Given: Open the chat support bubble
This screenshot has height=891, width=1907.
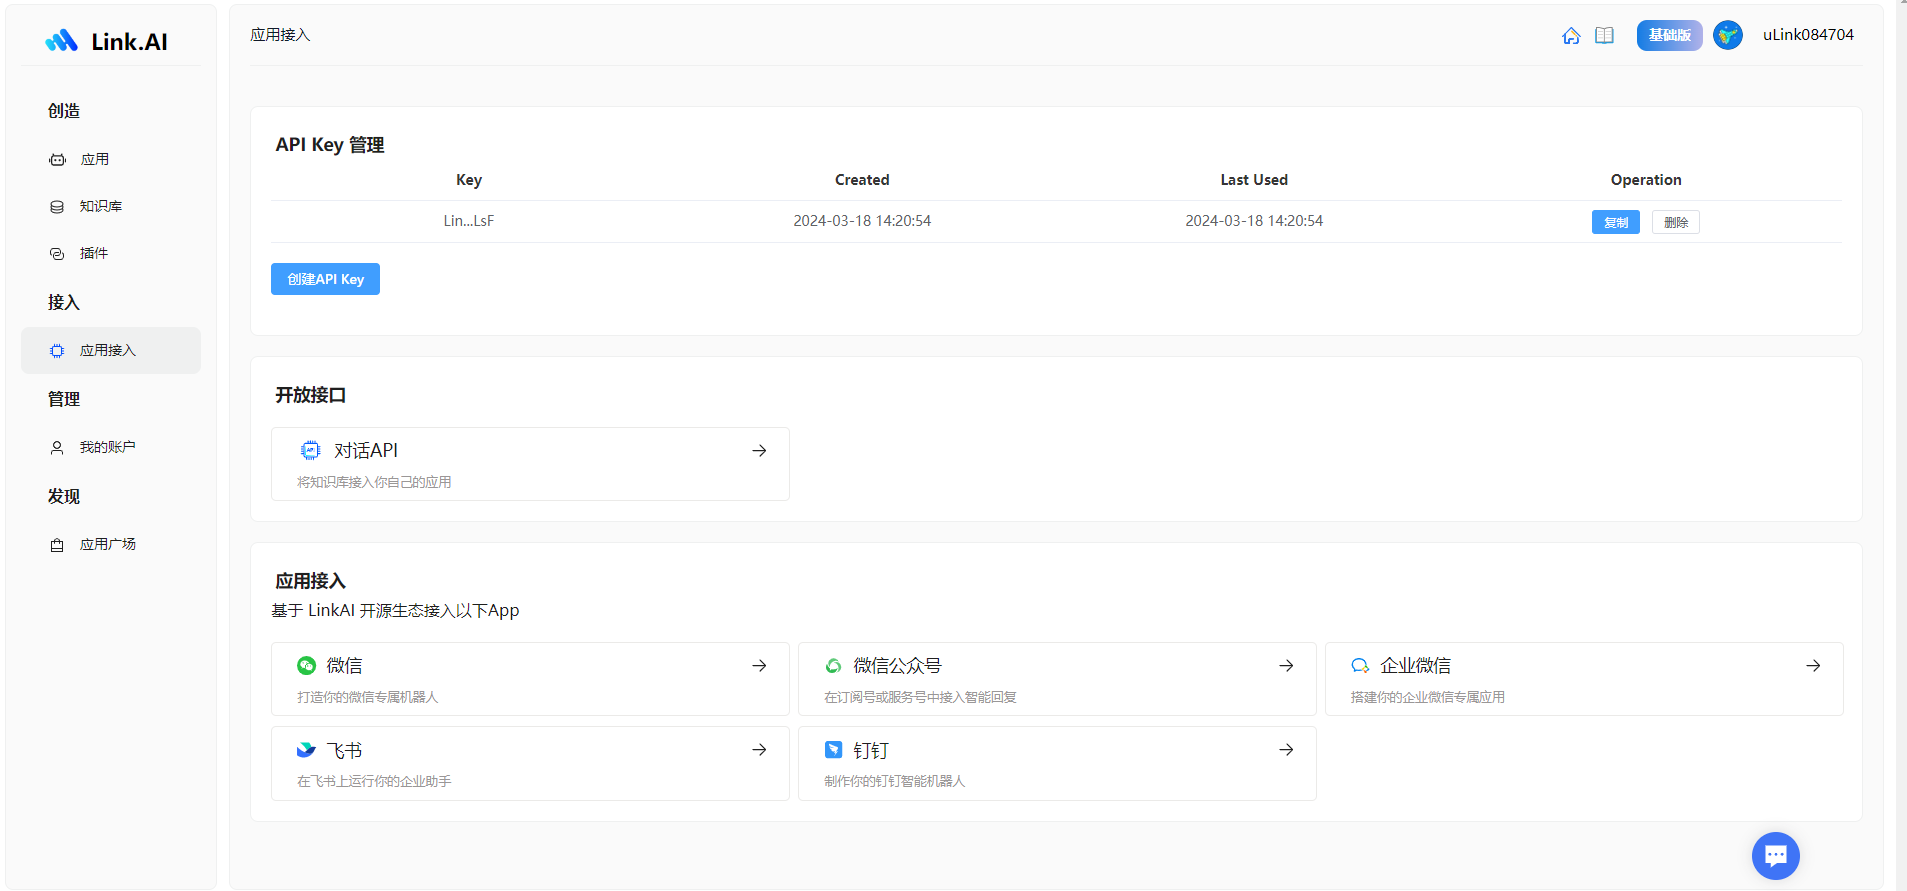Looking at the screenshot, I should pos(1775,855).
